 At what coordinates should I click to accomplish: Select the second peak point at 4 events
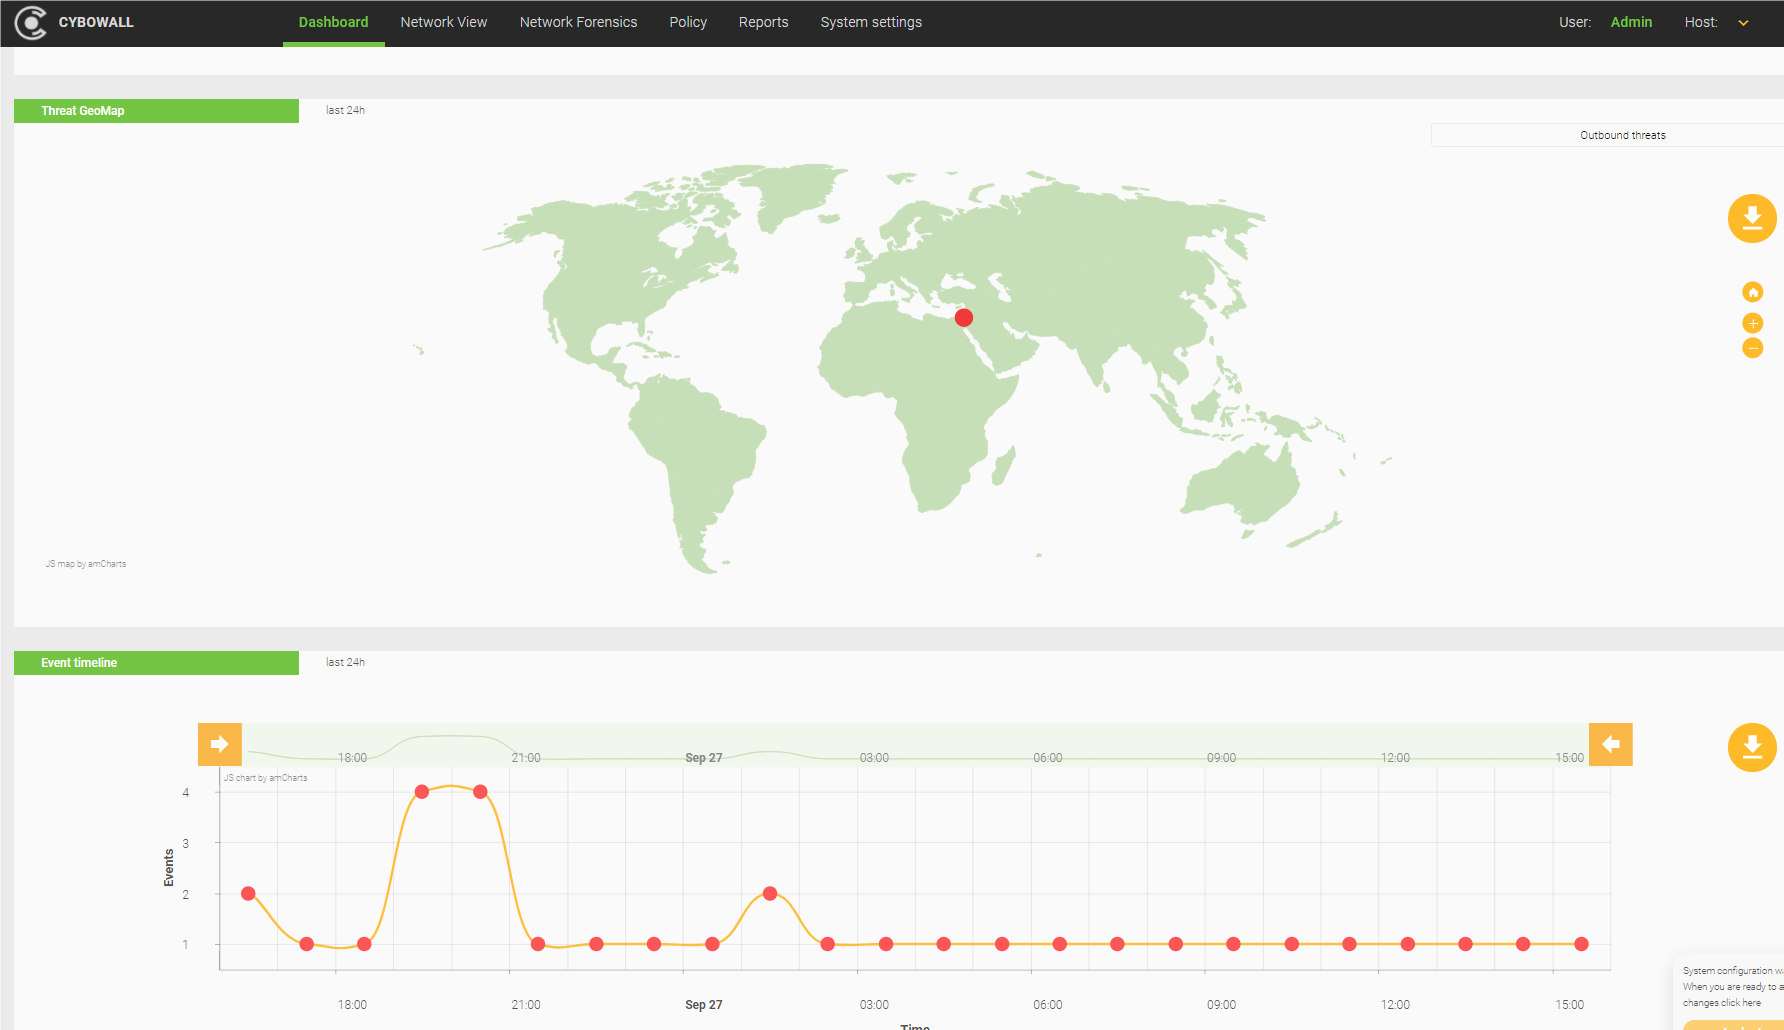click(x=480, y=792)
